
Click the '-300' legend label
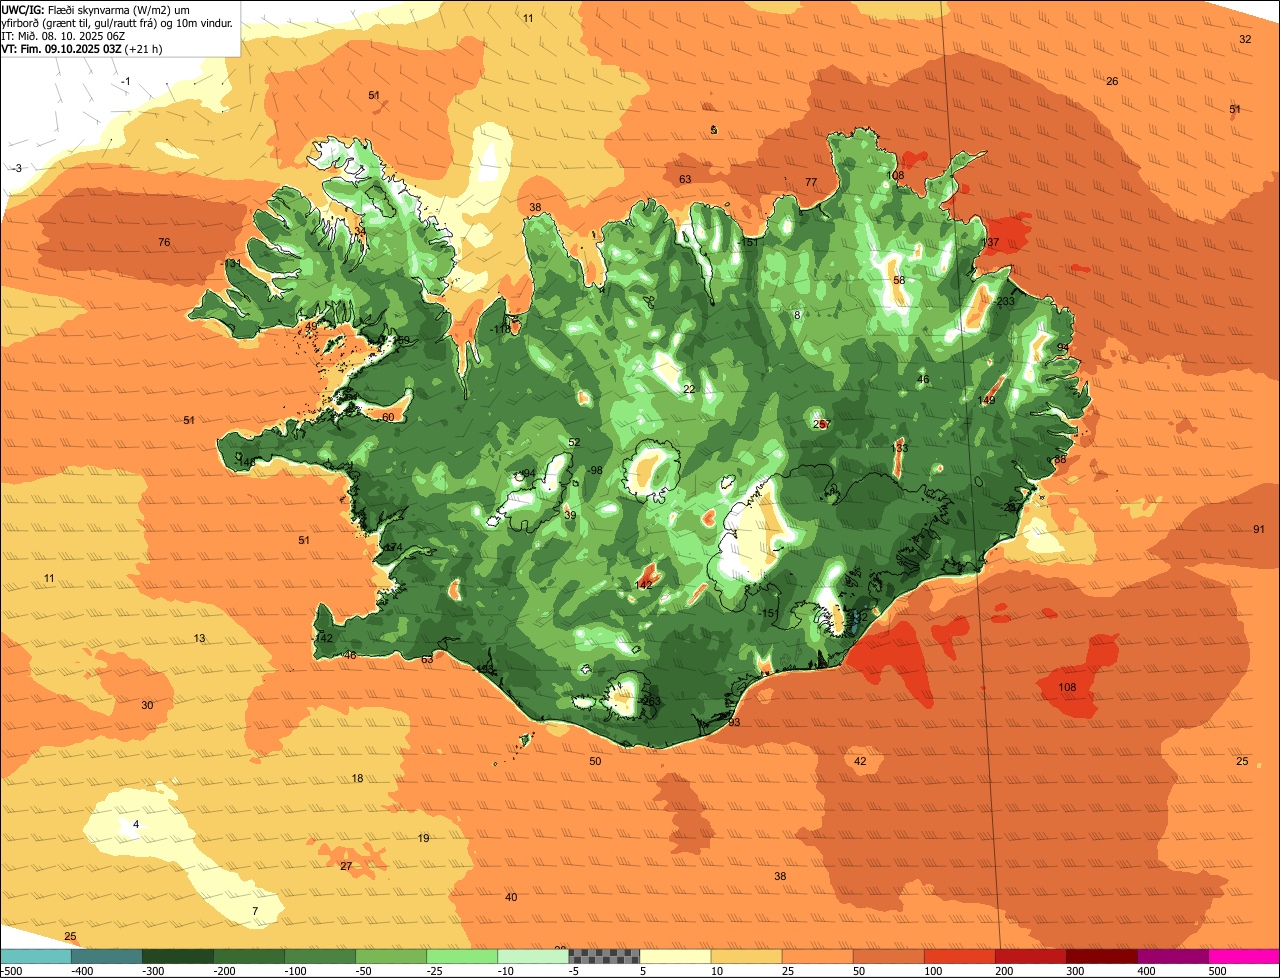pyautogui.click(x=152, y=971)
